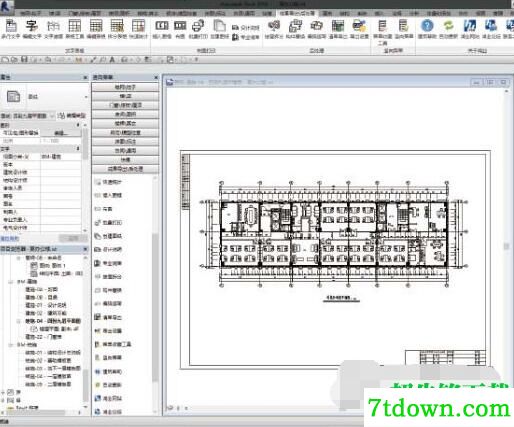Collapse the 建施-04 sheet node in browser

coord(19,321)
